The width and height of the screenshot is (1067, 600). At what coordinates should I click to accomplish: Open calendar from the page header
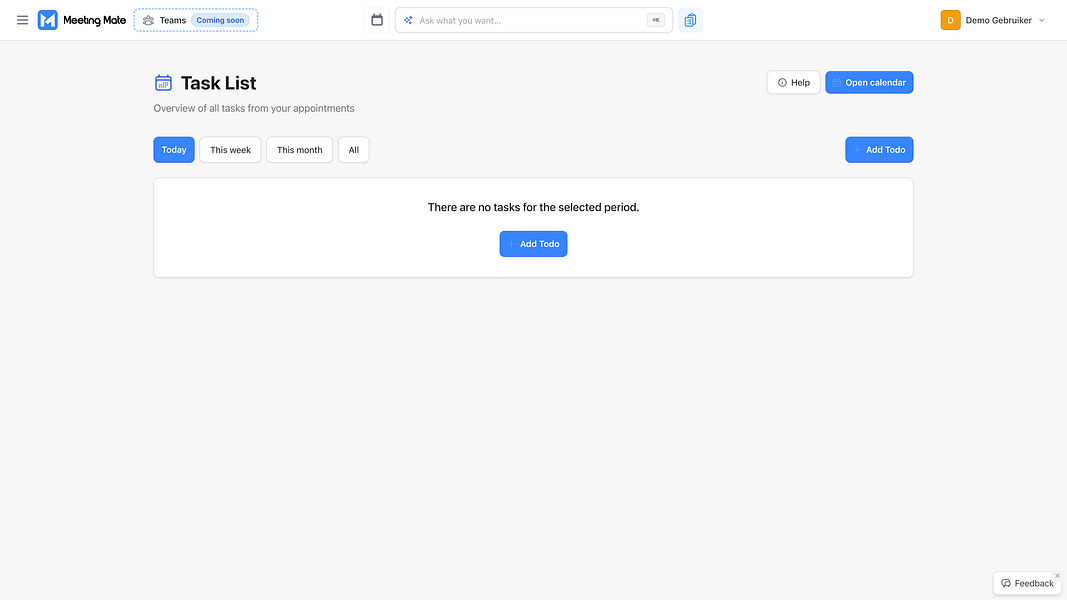[x=869, y=83]
